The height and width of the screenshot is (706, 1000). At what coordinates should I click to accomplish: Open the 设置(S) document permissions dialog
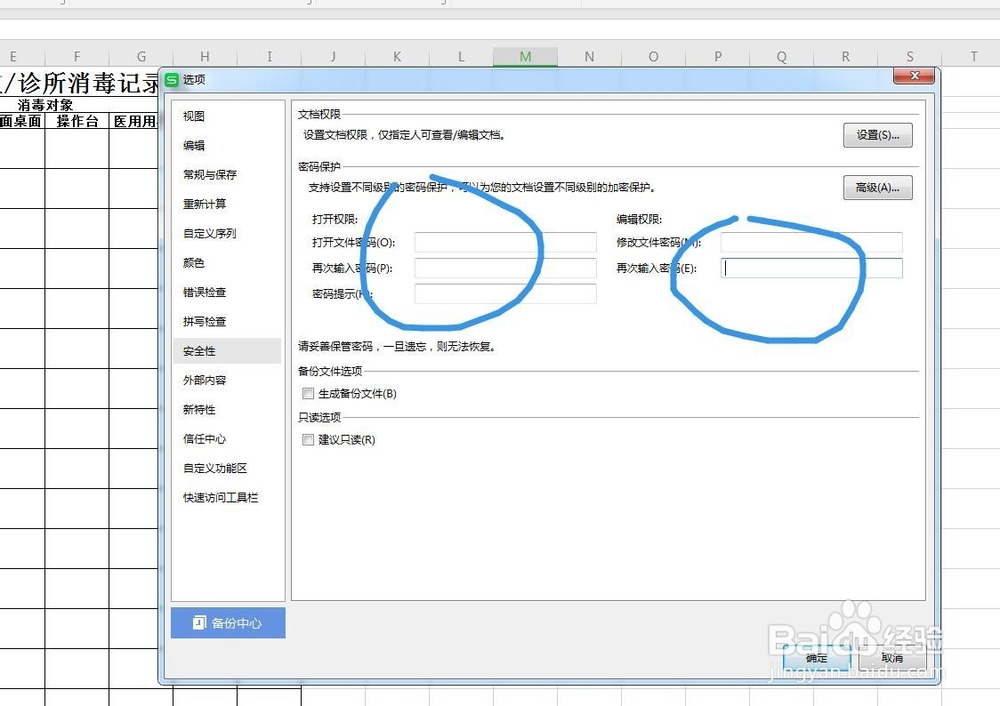pyautogui.click(x=877, y=135)
